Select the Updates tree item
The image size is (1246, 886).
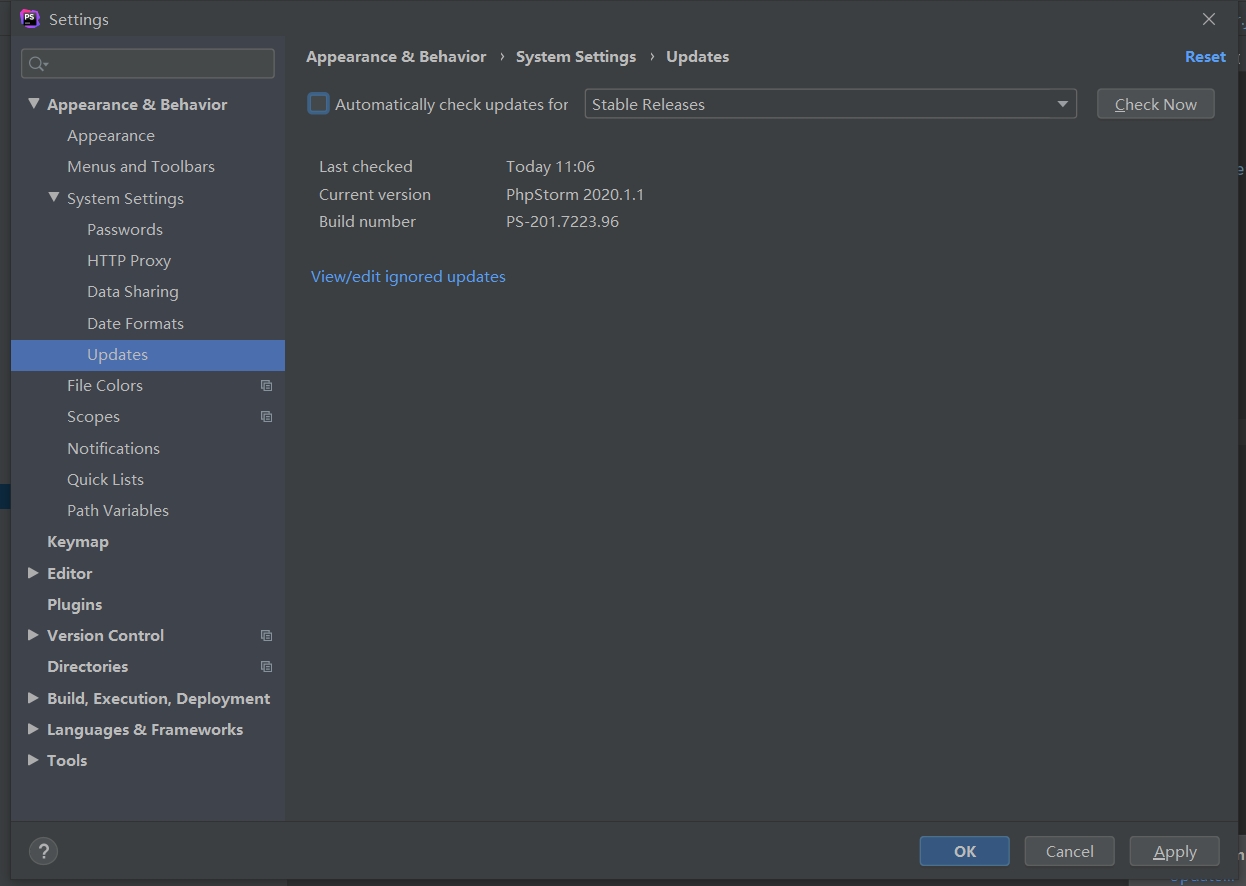click(x=148, y=355)
